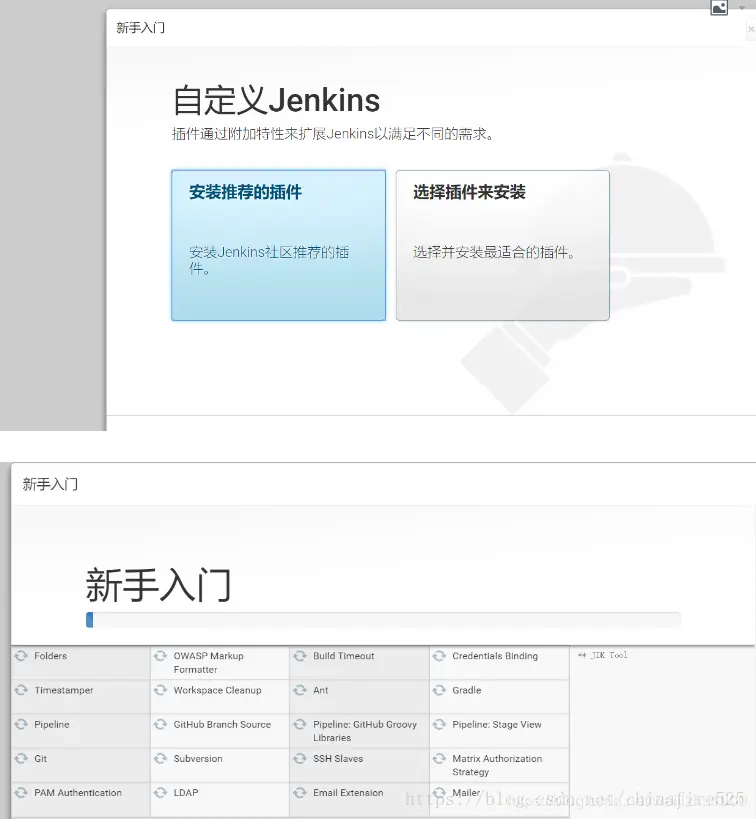The width and height of the screenshot is (756, 819).
Task: Click the spinner icon beside Email Extension
Action: pyautogui.click(x=300, y=792)
